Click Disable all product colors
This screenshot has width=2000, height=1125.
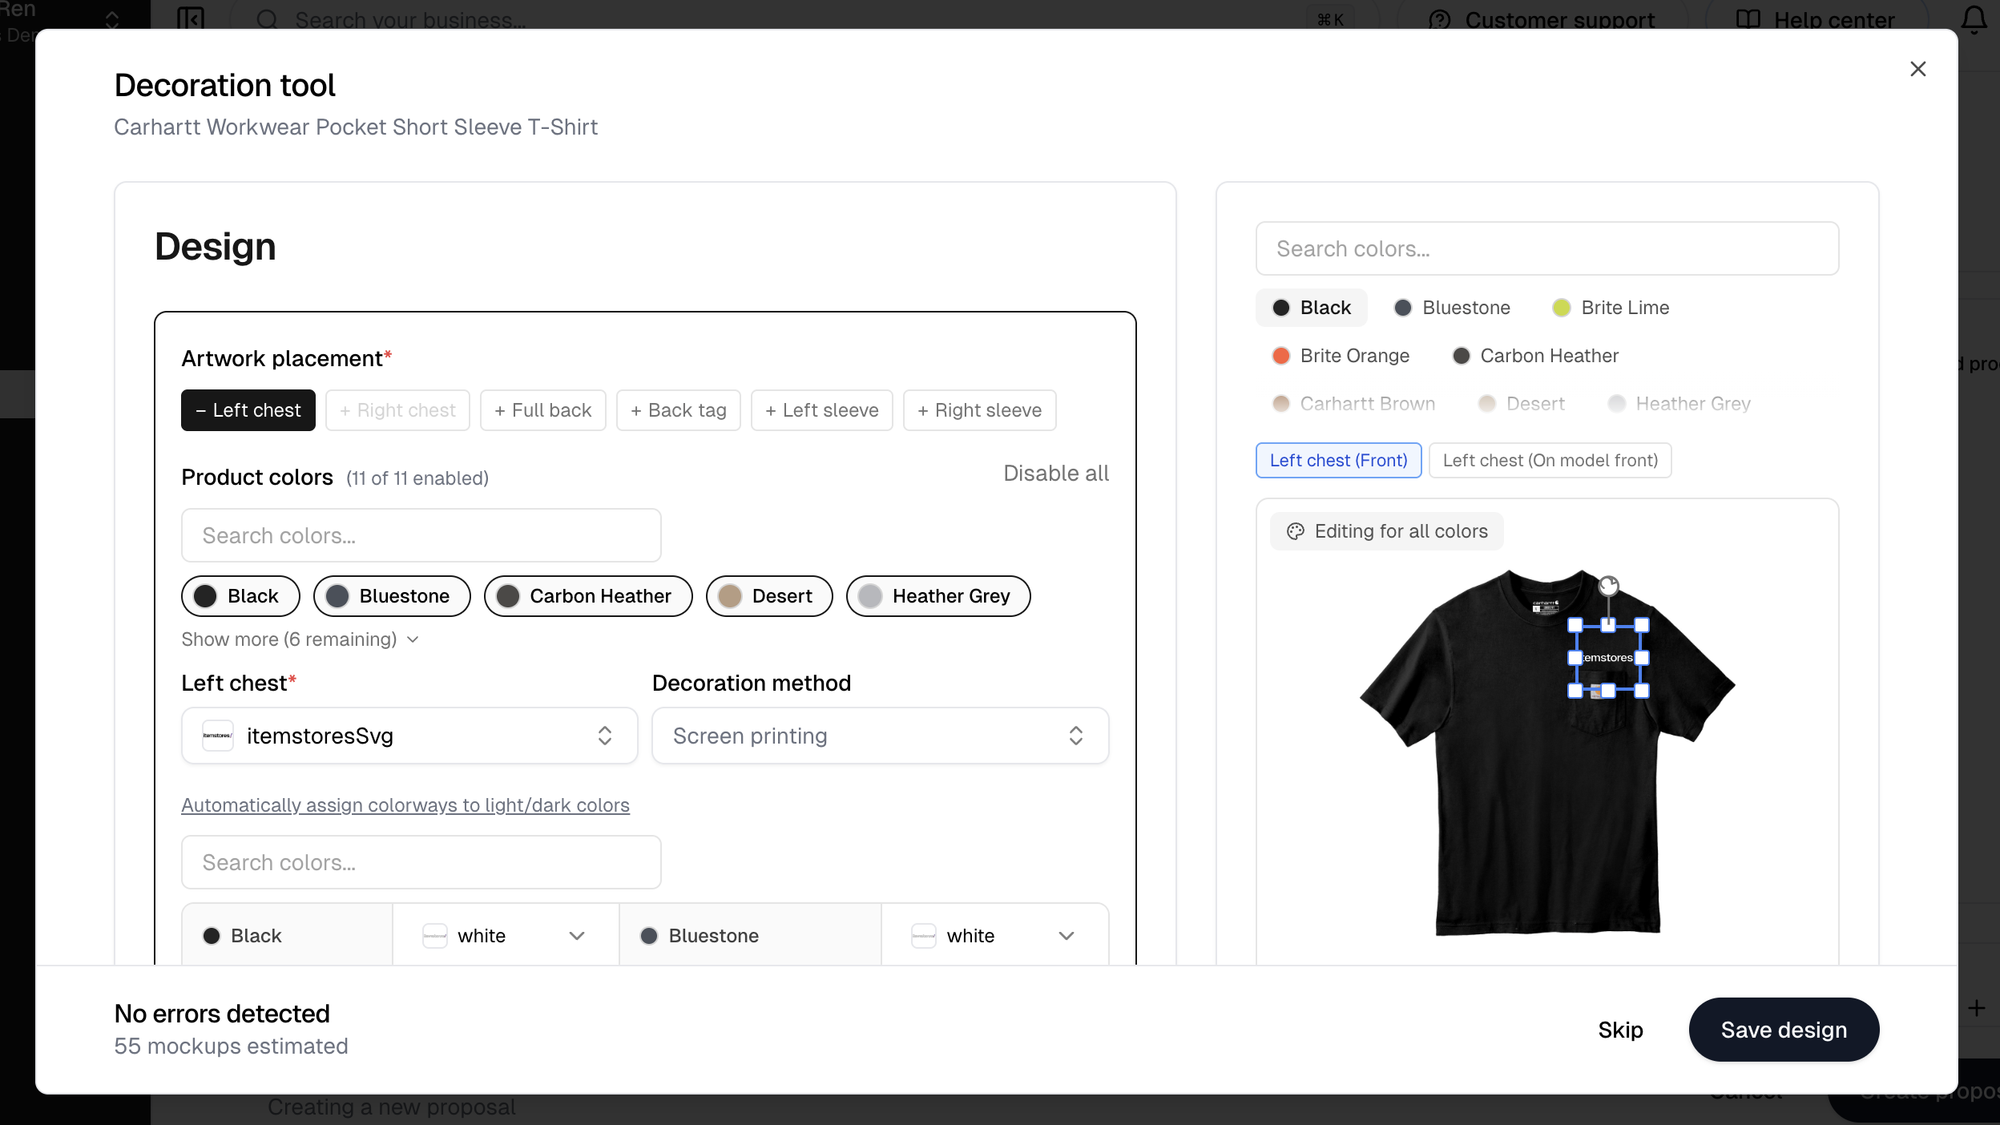[1056, 473]
